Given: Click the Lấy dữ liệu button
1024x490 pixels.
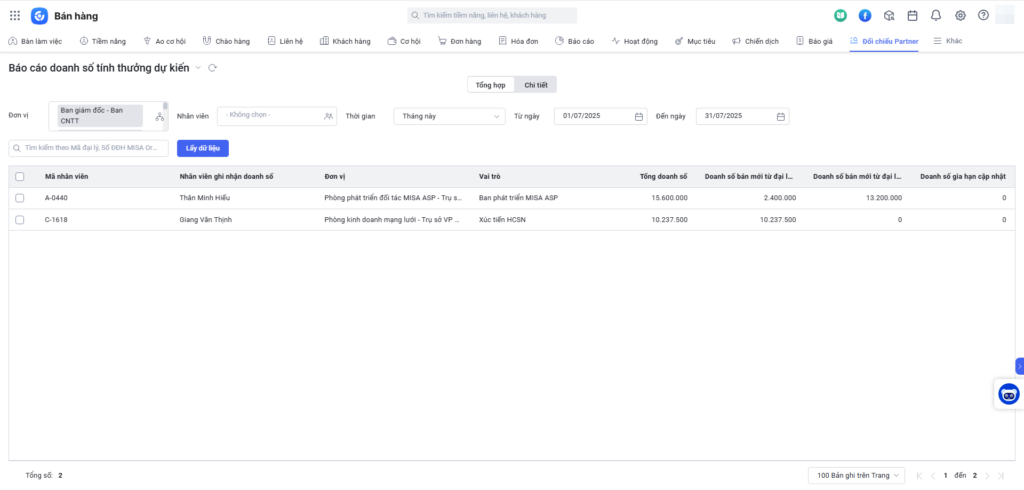Looking at the screenshot, I should [202, 148].
